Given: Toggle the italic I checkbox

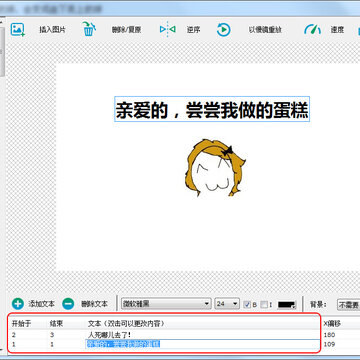Looking at the screenshot, I should point(264,304).
